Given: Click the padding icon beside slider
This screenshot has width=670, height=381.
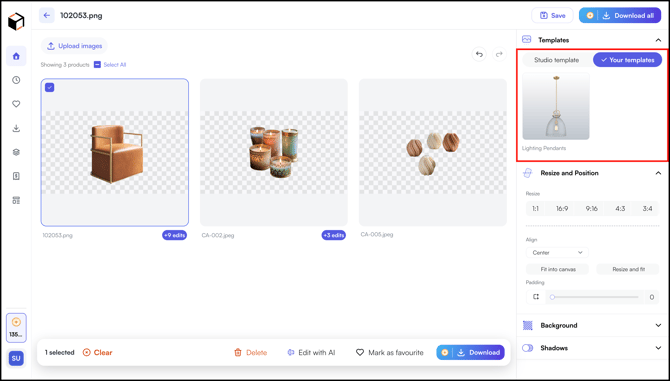Looking at the screenshot, I should coord(536,297).
